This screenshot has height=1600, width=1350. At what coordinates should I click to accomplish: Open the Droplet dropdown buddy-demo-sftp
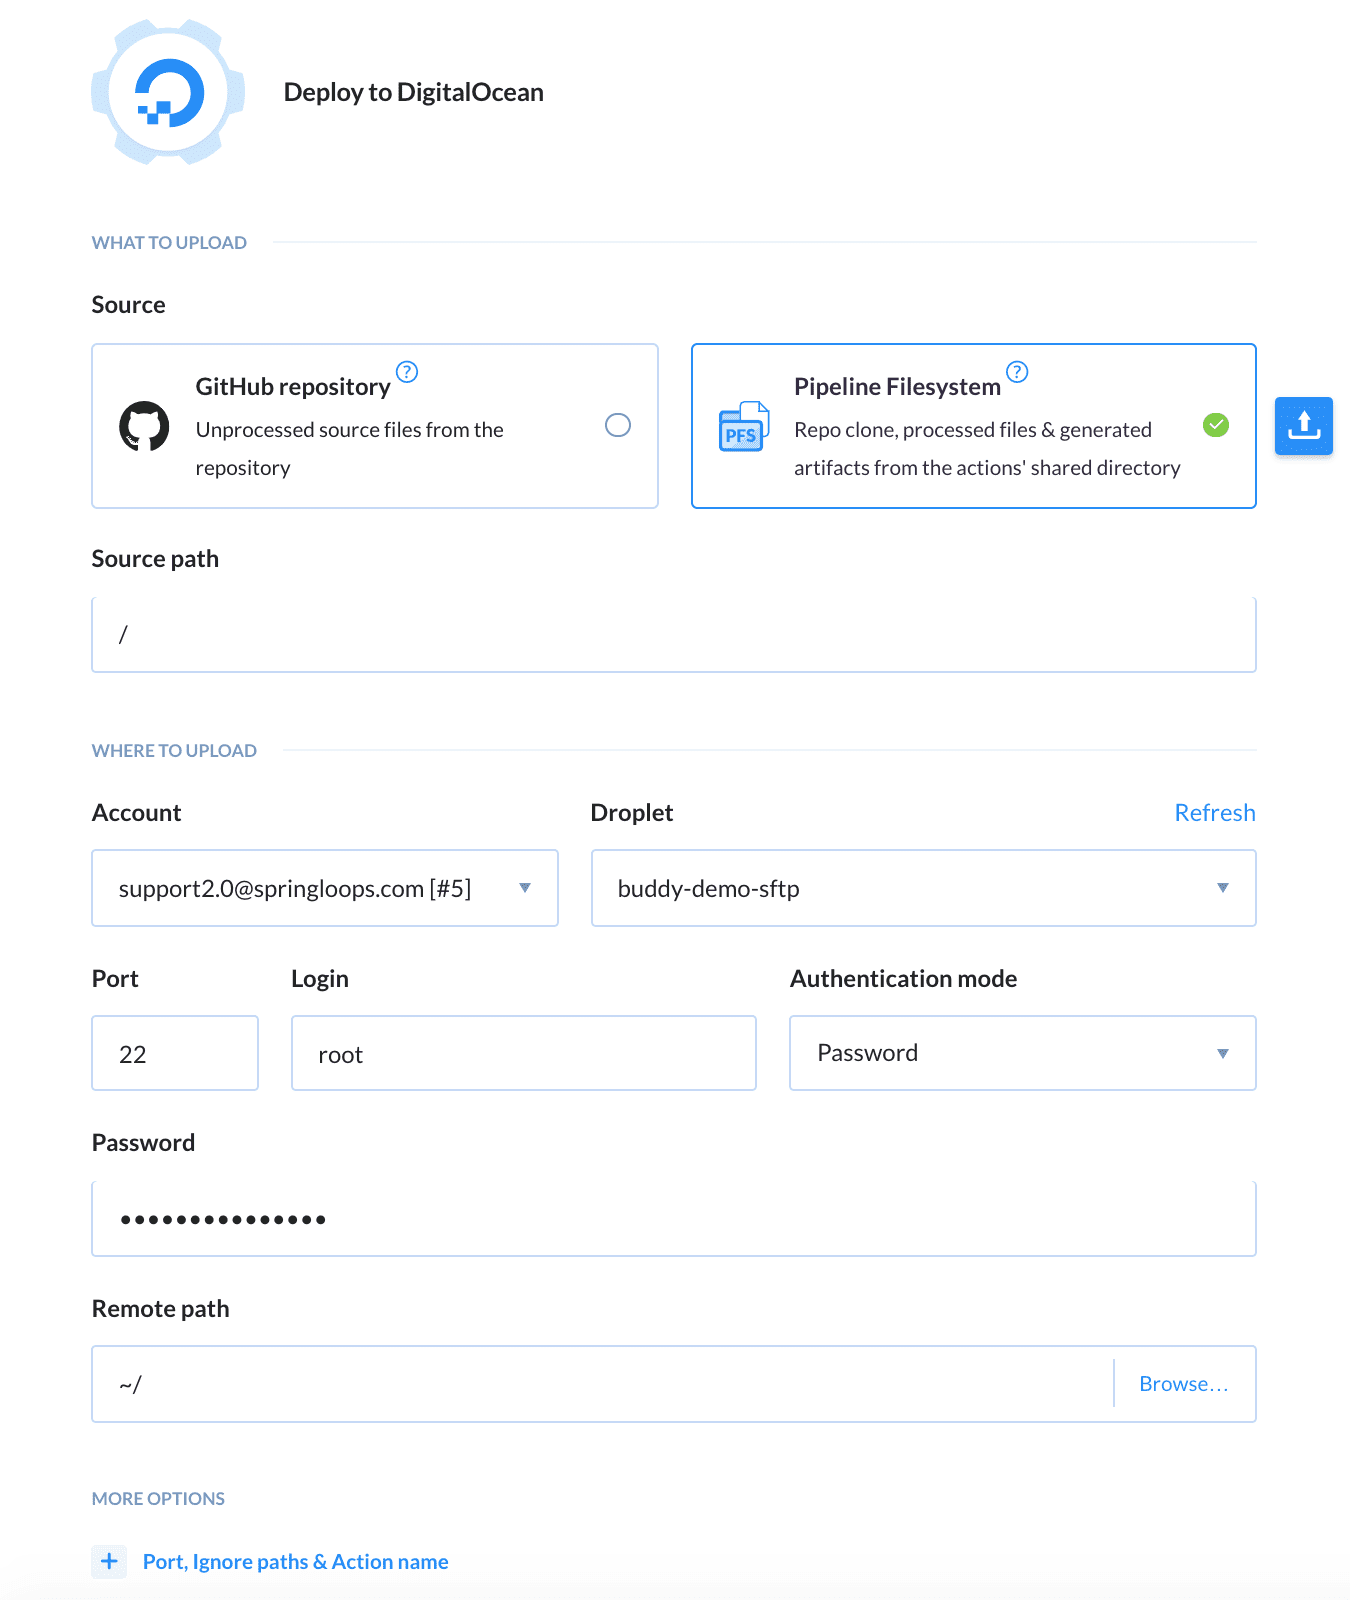pos(924,888)
